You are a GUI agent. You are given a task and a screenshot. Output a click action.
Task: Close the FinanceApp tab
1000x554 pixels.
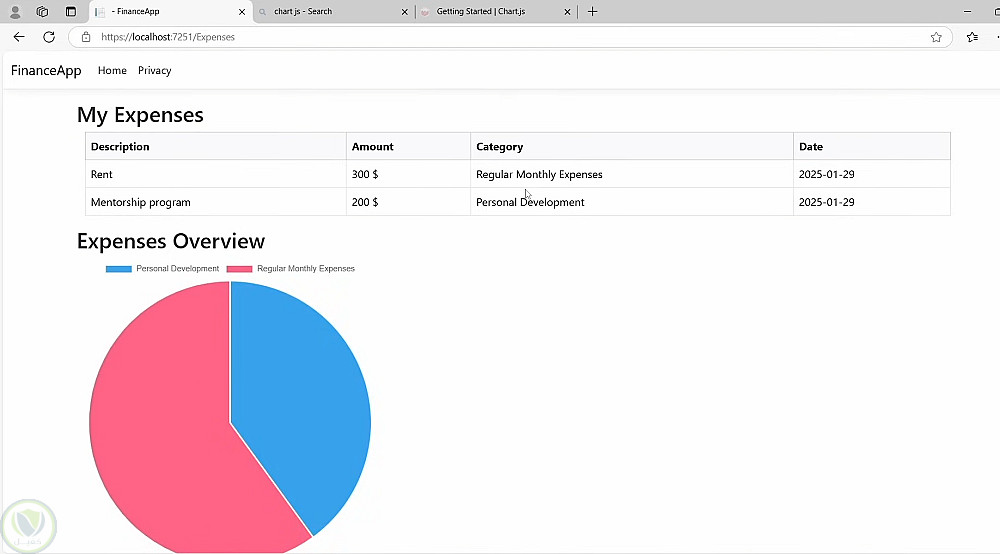242,11
